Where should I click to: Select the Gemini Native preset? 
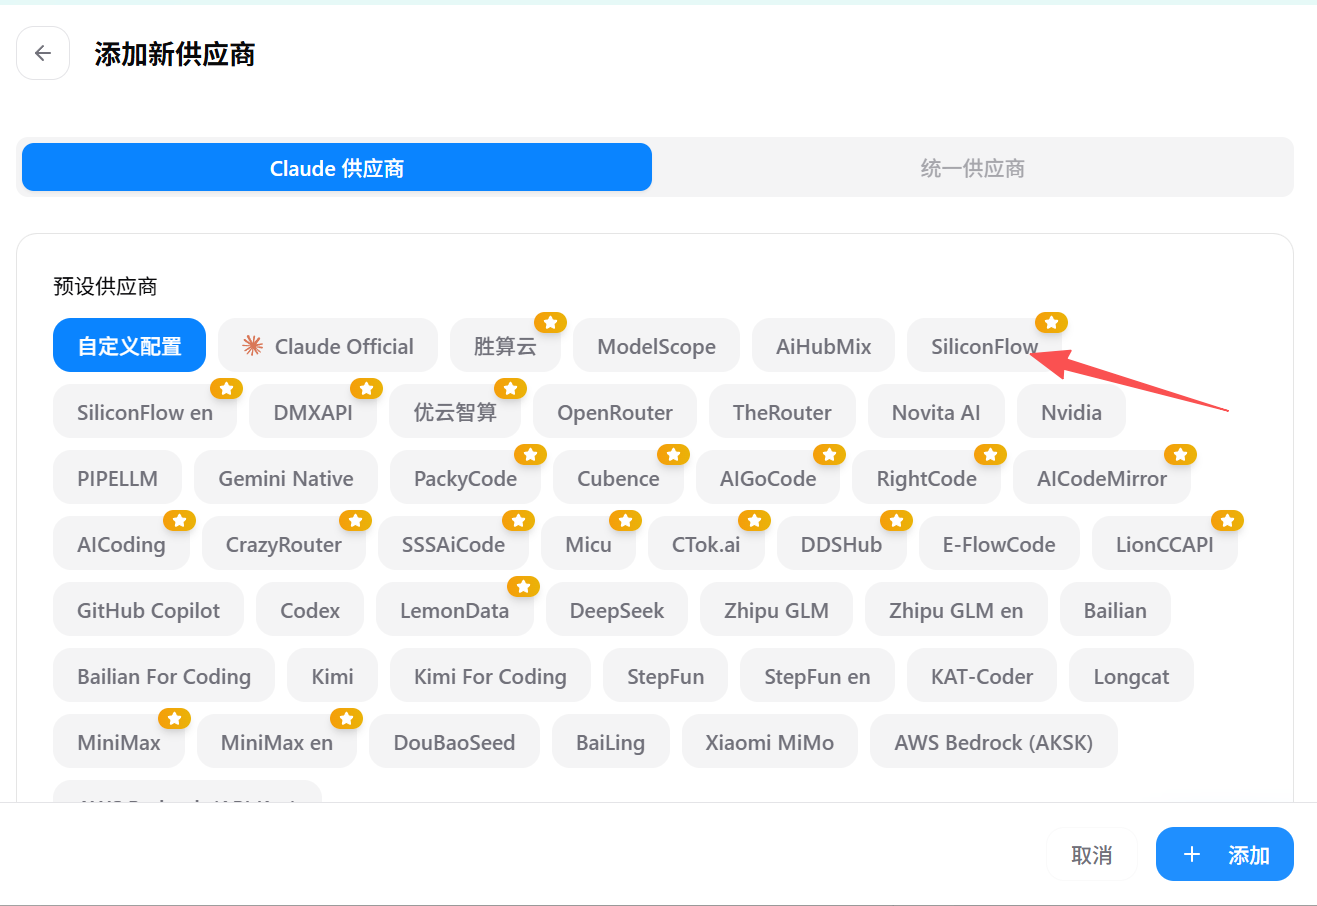tap(286, 478)
